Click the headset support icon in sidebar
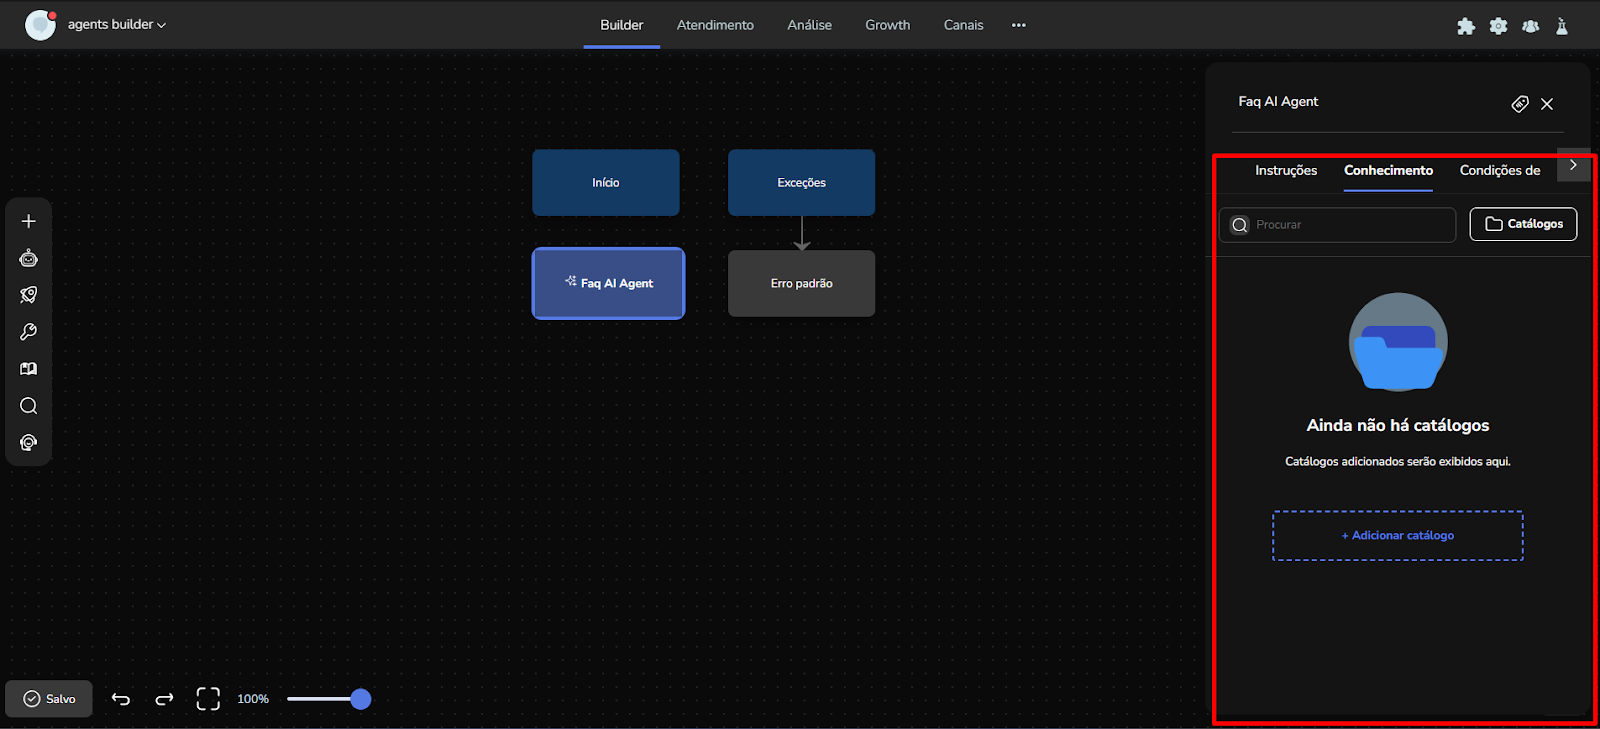Viewport: 1600px width, 729px height. coord(29,443)
